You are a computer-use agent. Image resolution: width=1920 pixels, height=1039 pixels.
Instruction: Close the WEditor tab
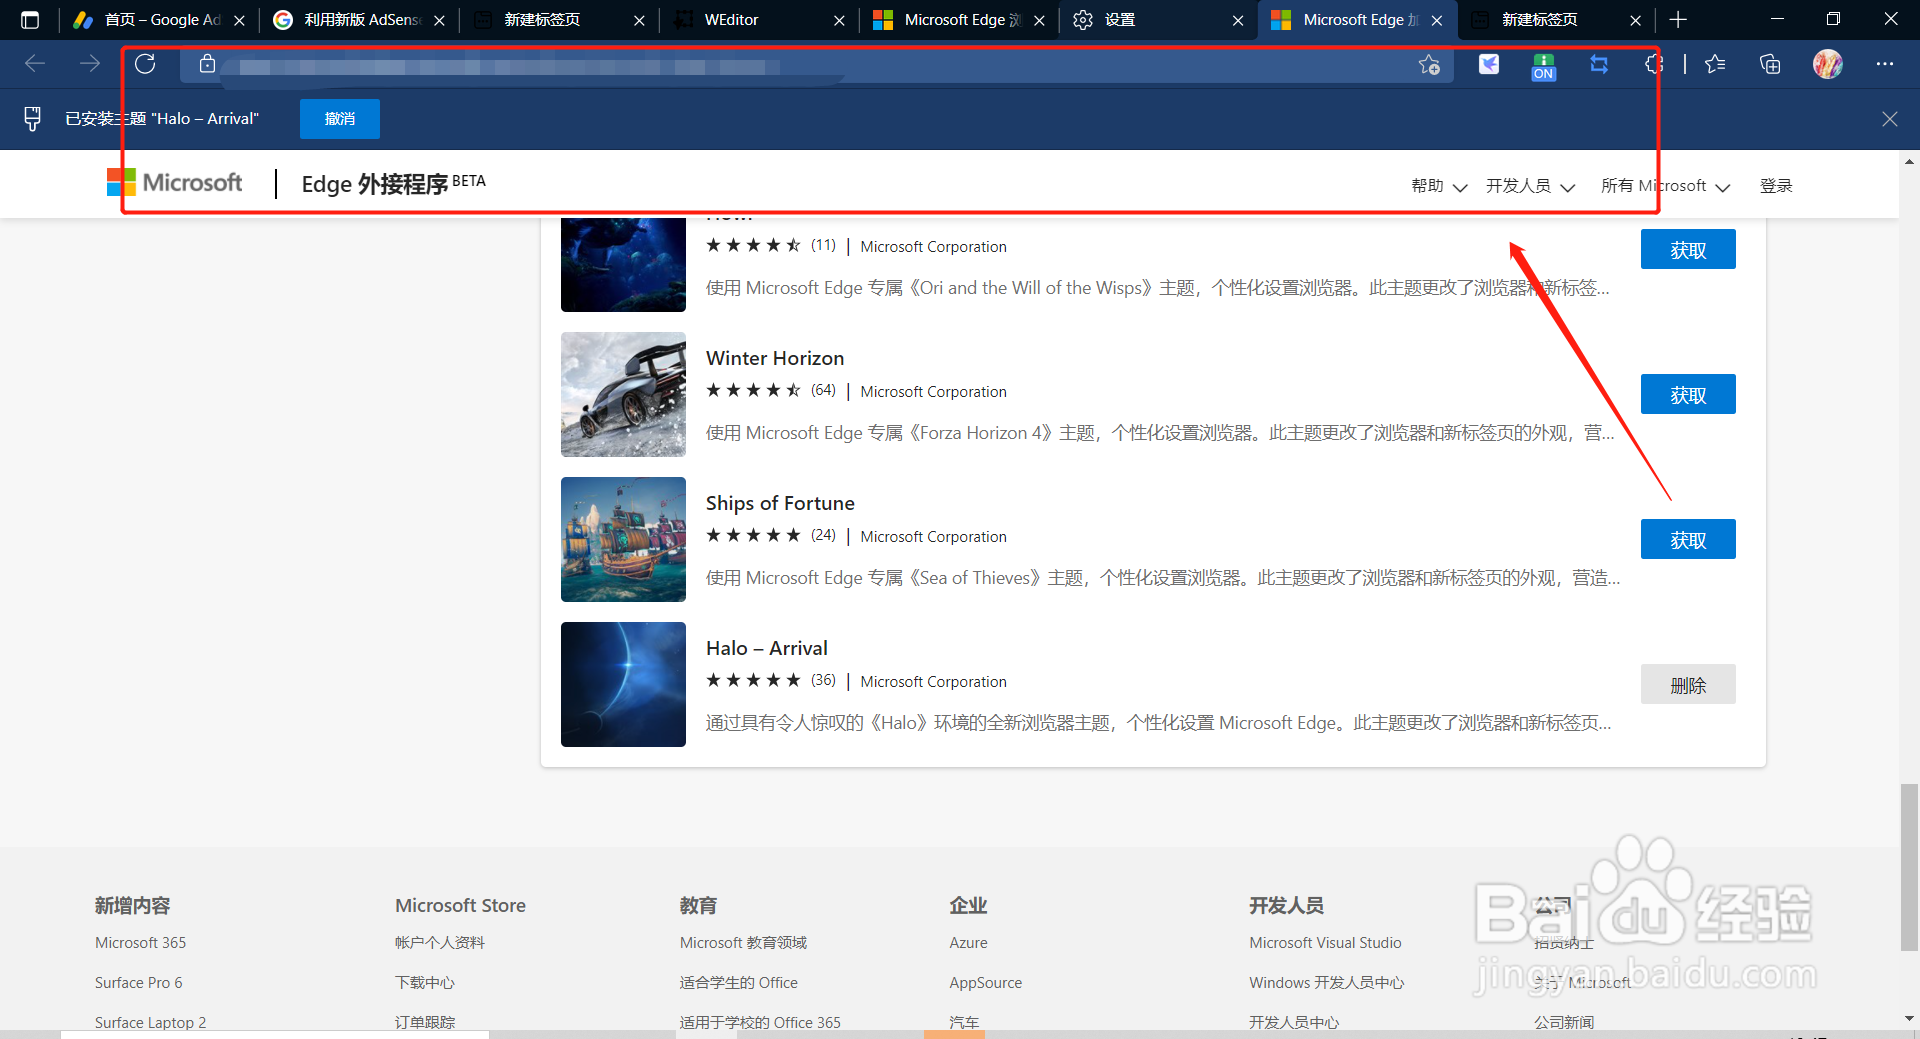tap(839, 20)
